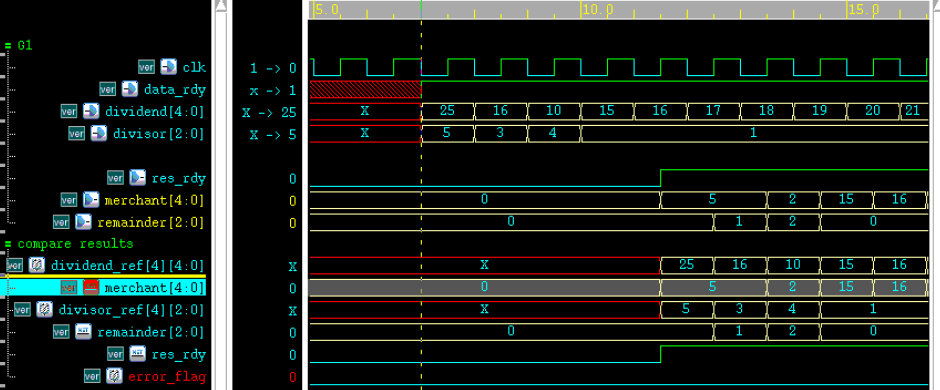Select the divisor[2:0] signal name

coord(158,134)
